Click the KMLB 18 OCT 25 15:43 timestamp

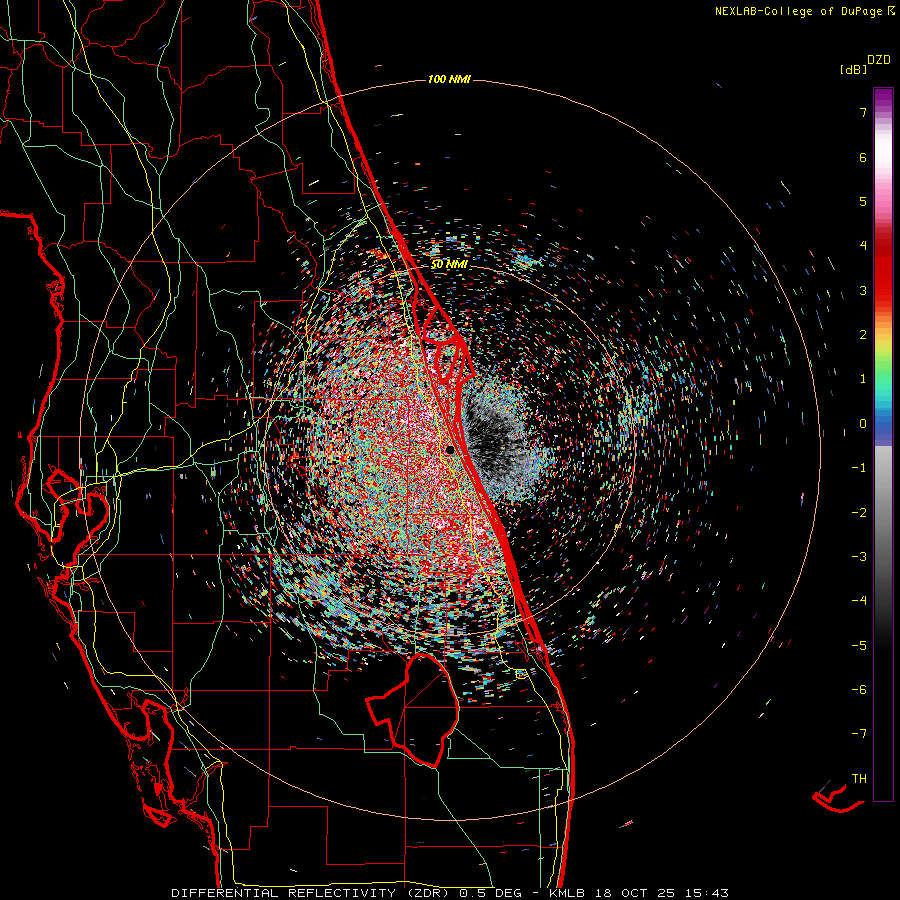[639, 893]
